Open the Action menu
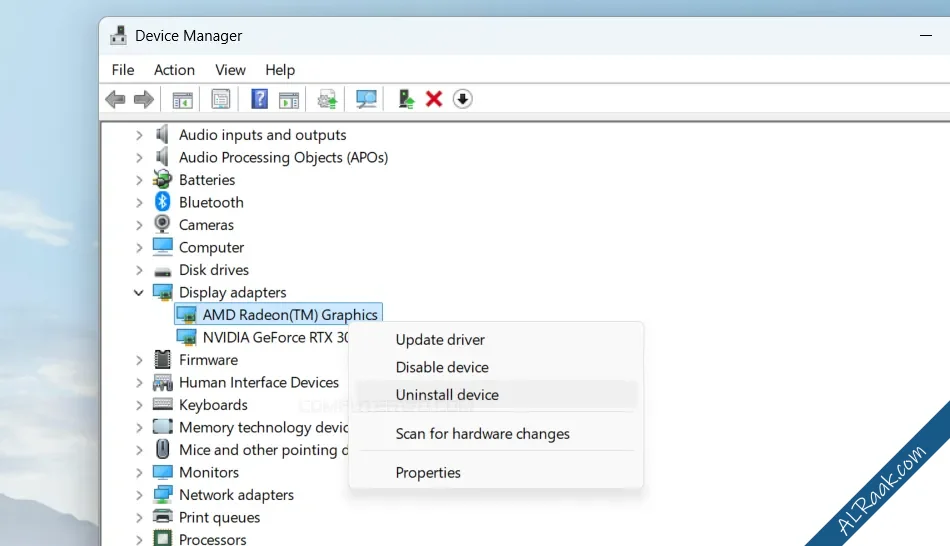 174,70
